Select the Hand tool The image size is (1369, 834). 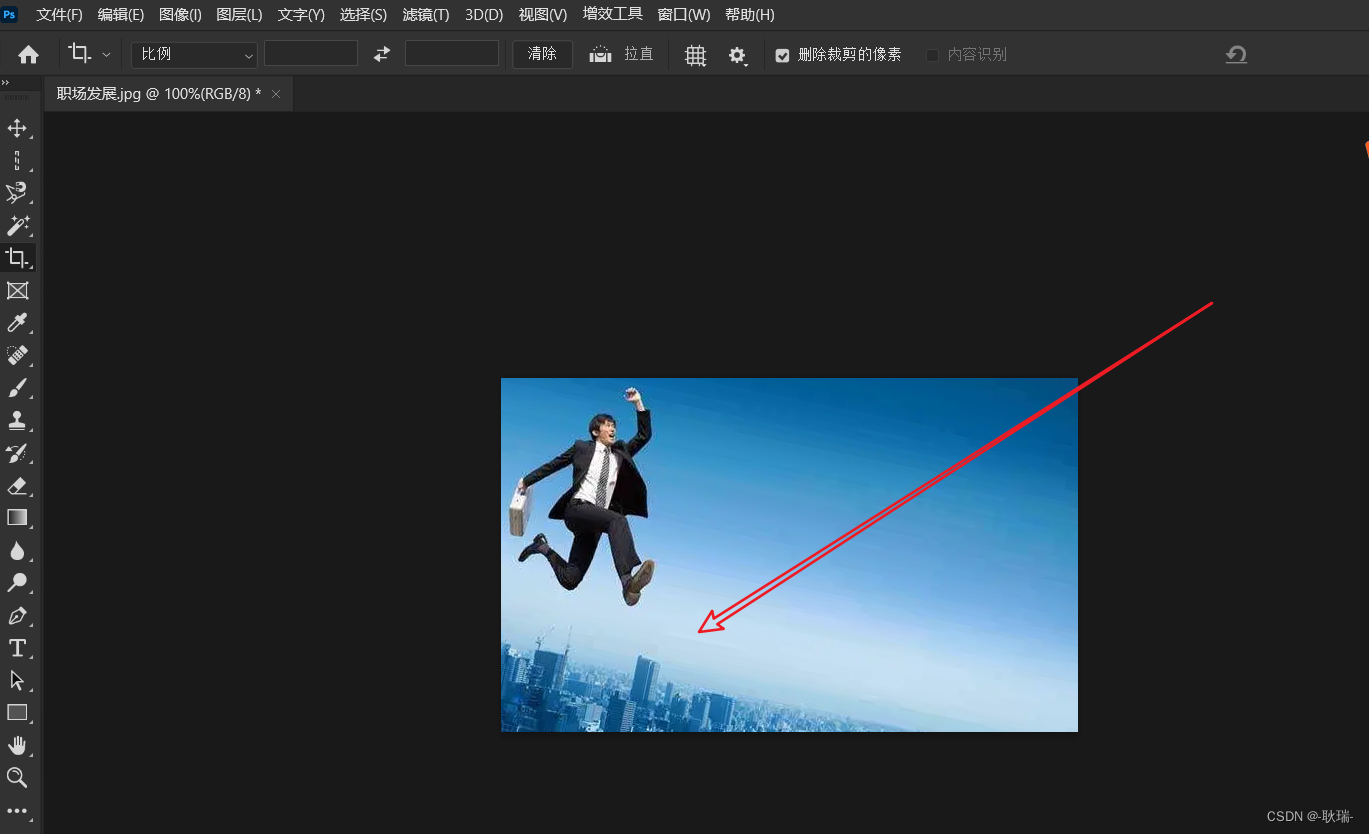coord(17,746)
